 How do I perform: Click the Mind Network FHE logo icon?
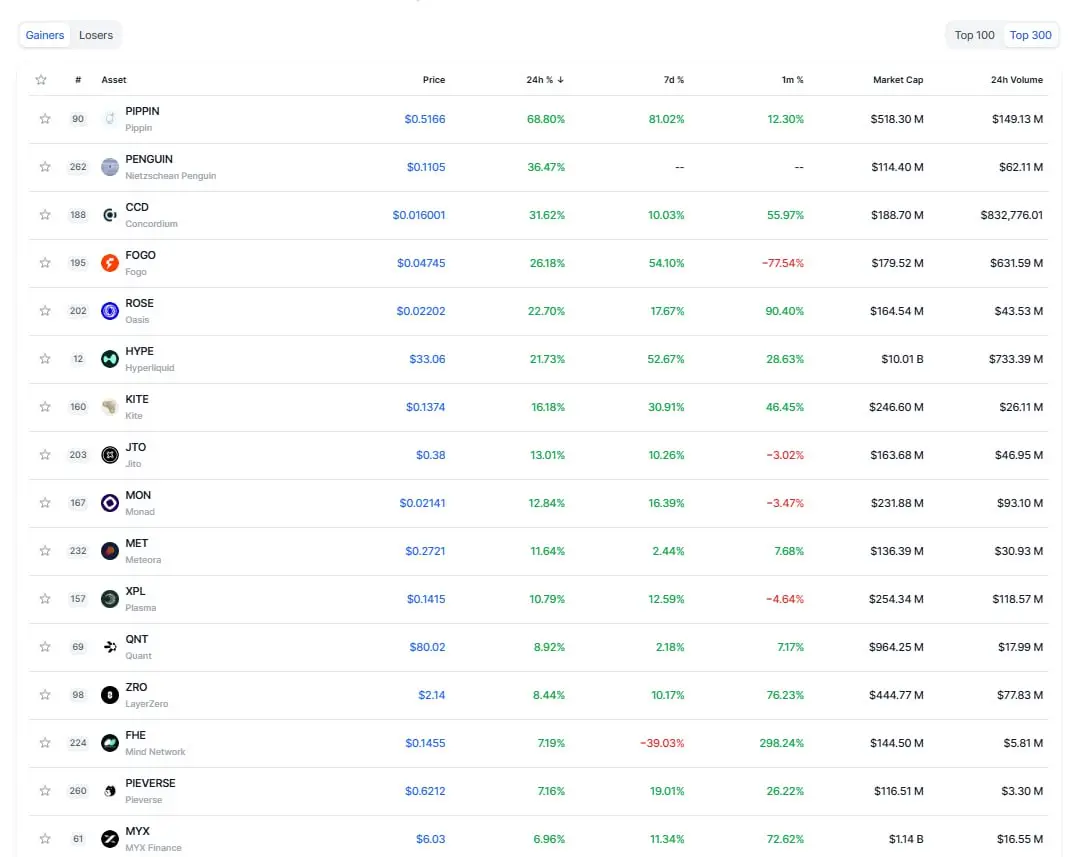[109, 743]
